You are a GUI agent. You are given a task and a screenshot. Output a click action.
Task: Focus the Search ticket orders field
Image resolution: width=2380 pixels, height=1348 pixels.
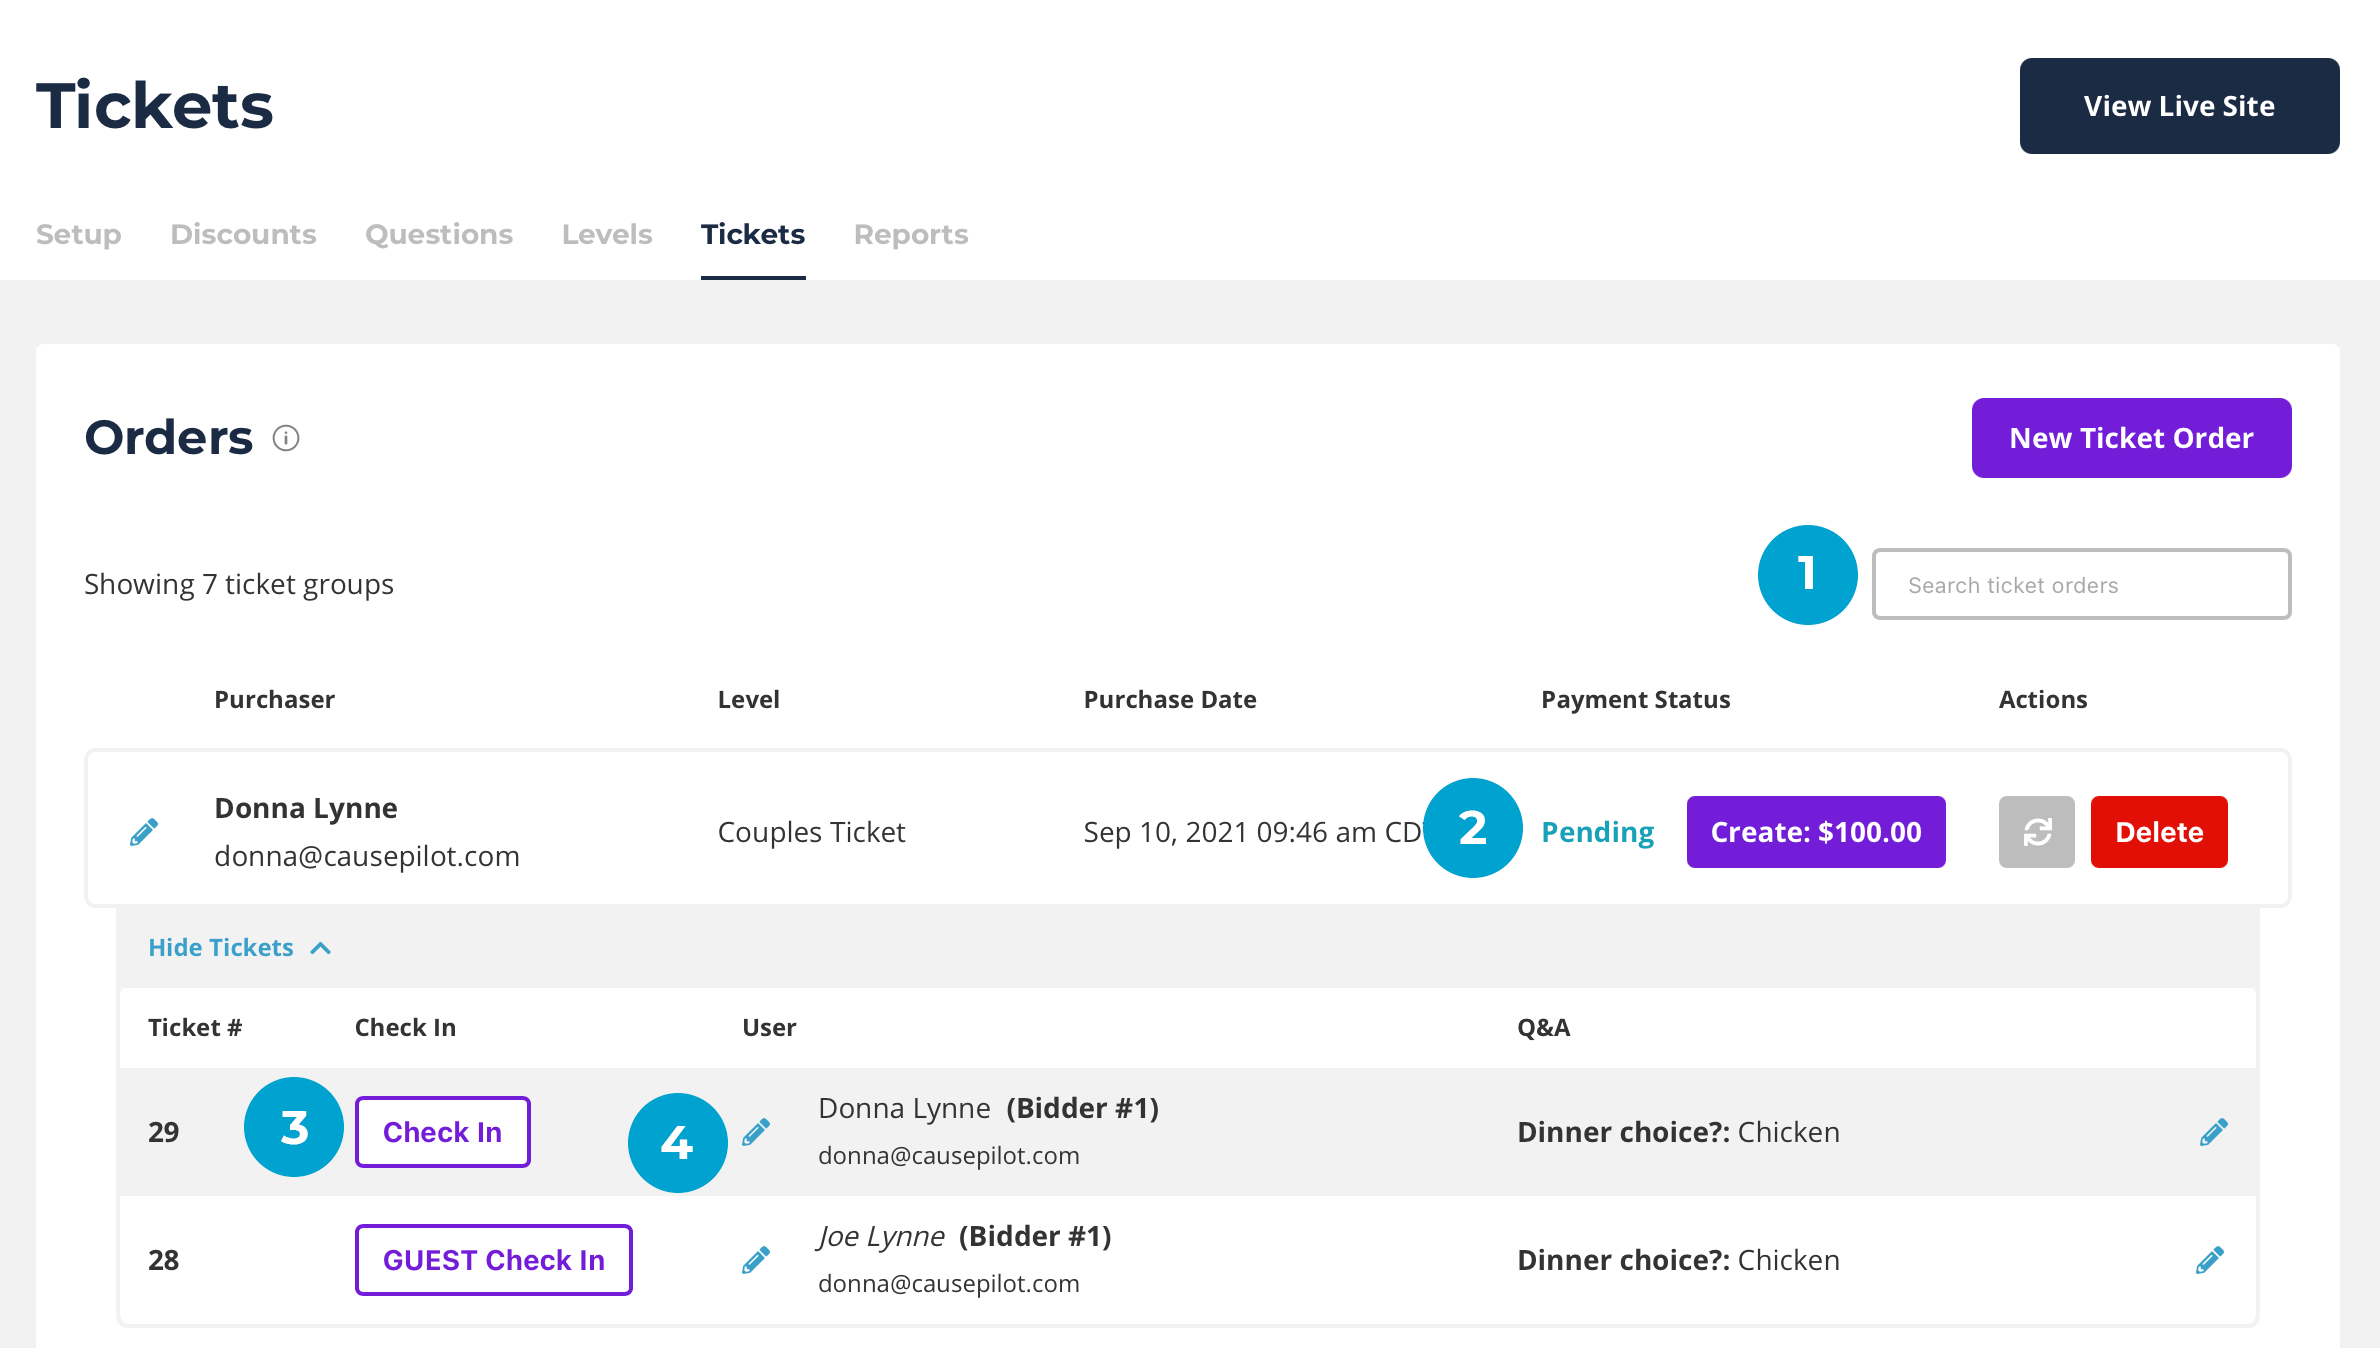click(2081, 585)
